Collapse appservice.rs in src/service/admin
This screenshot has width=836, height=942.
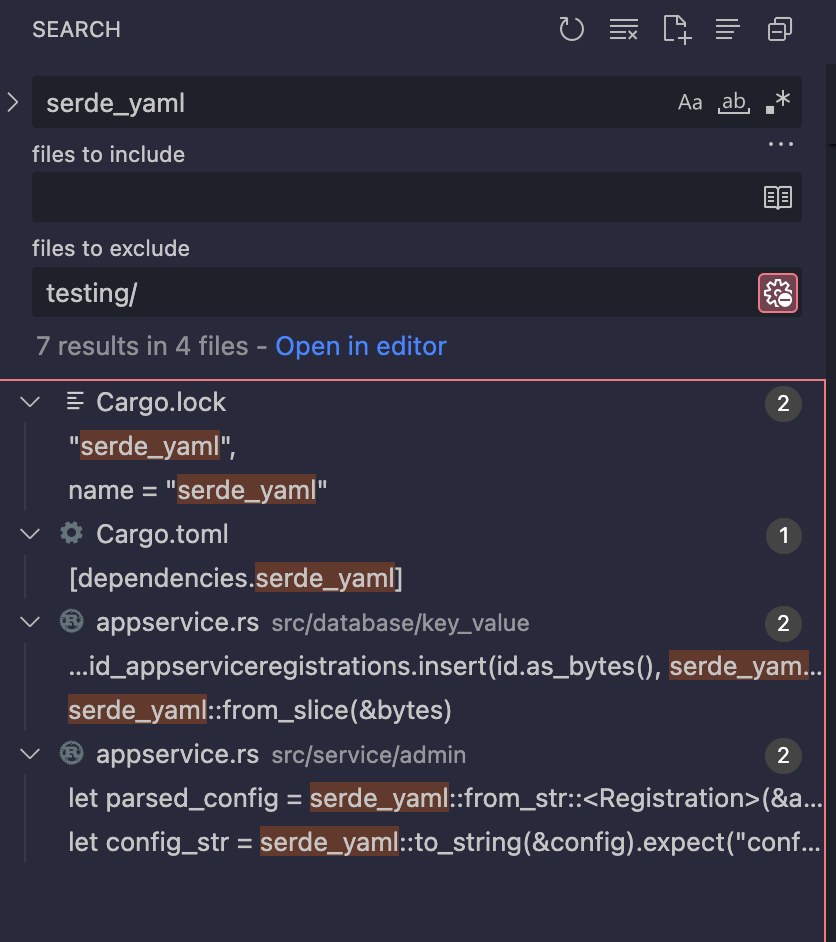tap(30, 754)
